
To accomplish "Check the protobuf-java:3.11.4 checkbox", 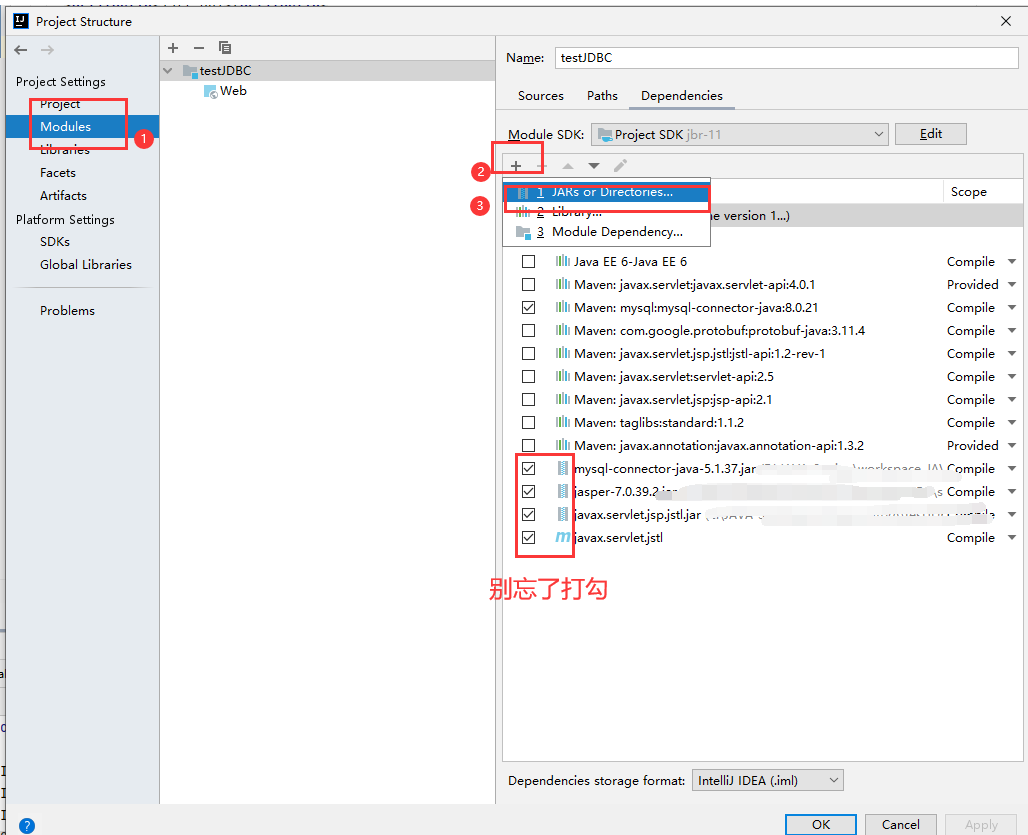I will point(528,330).
